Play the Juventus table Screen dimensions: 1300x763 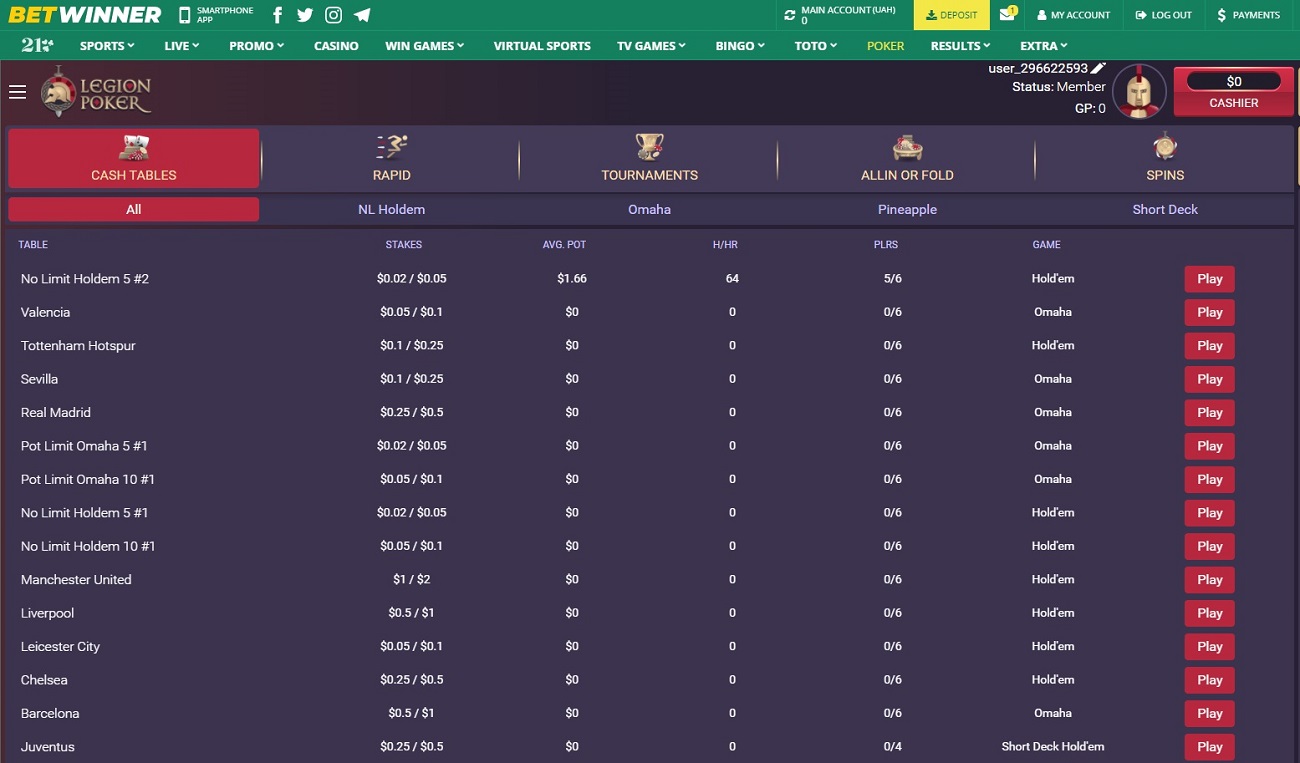pos(1210,747)
